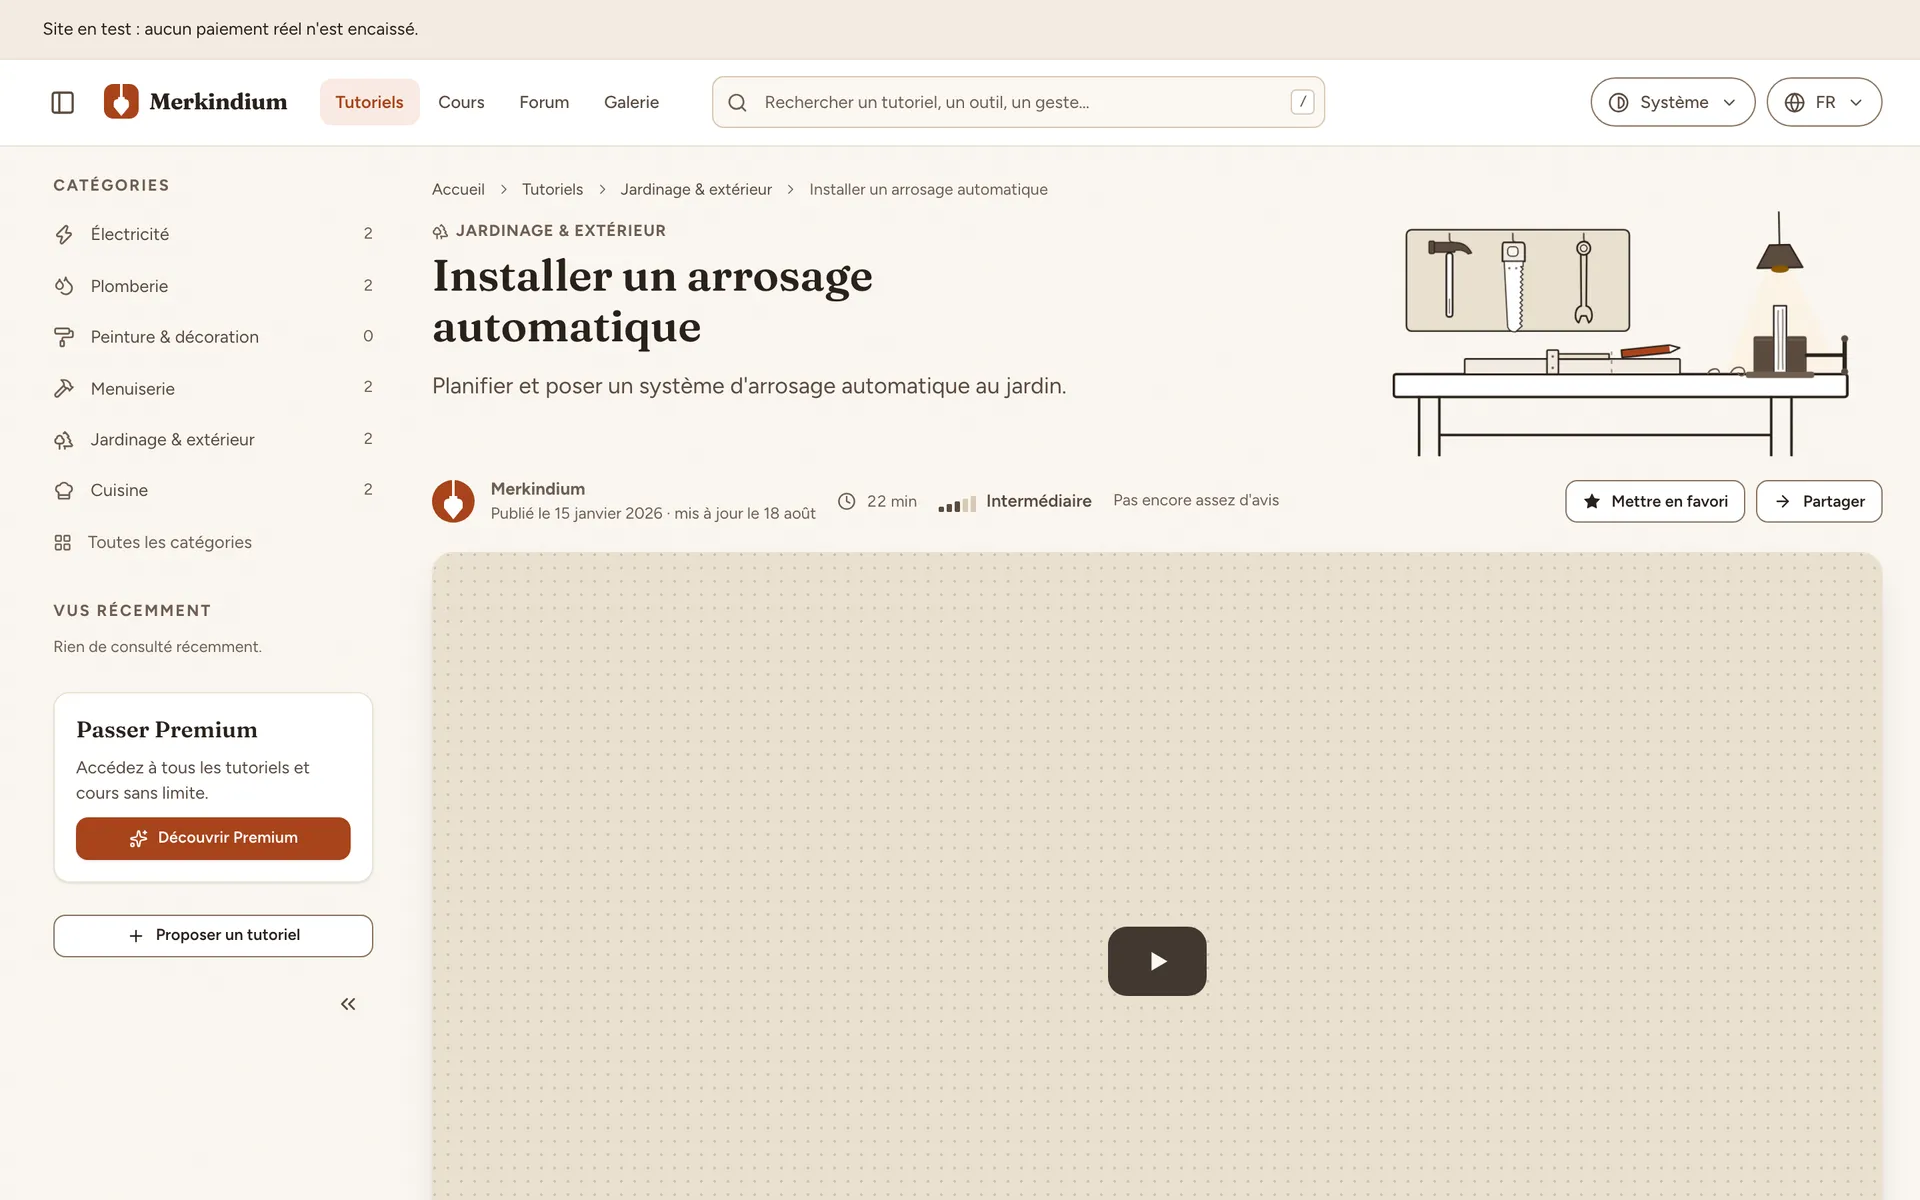Go to the Cours tab
Viewport: 1920px width, 1200px height.
click(x=461, y=102)
